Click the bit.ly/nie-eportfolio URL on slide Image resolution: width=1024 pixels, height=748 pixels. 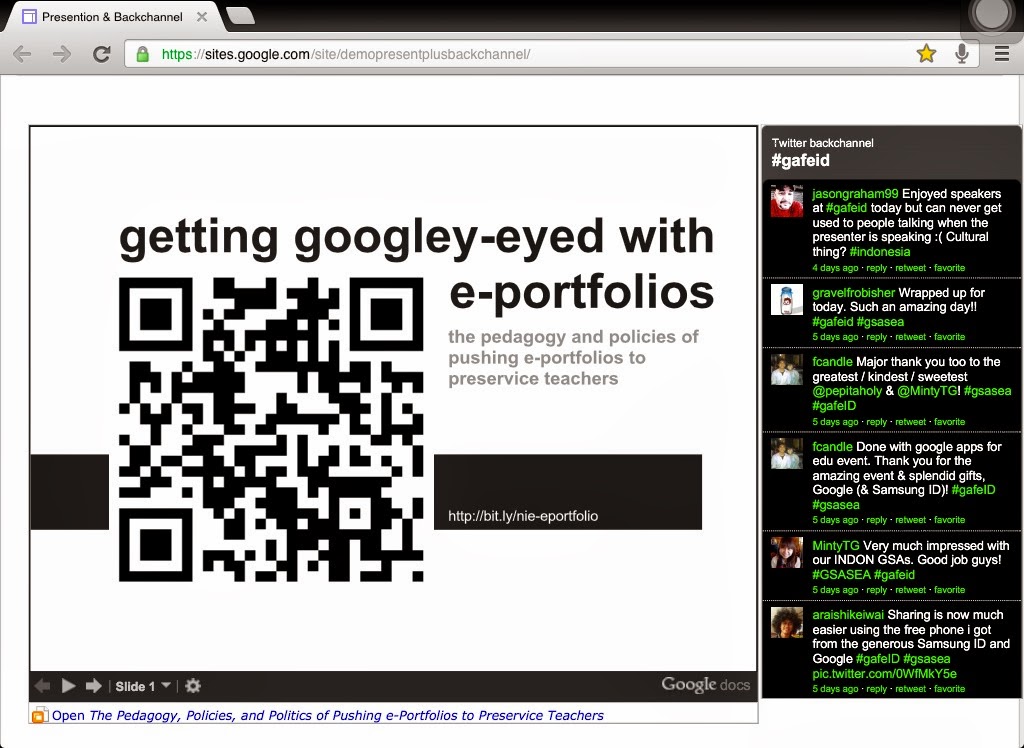(523, 516)
